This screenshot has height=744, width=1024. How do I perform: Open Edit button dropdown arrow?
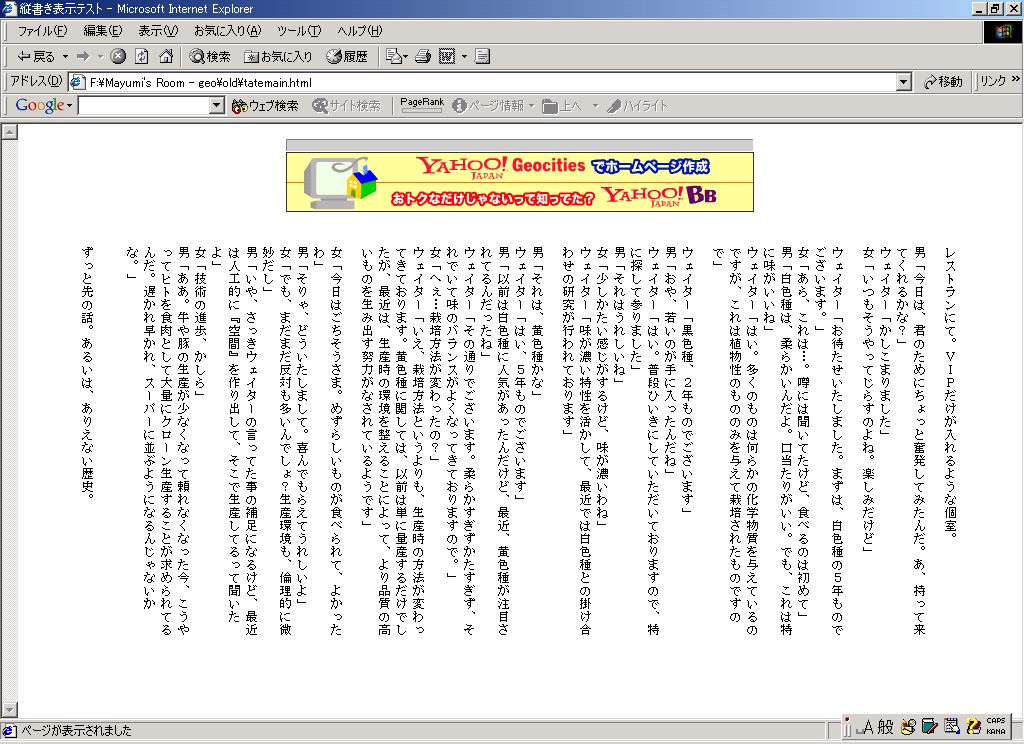[x=464, y=57]
